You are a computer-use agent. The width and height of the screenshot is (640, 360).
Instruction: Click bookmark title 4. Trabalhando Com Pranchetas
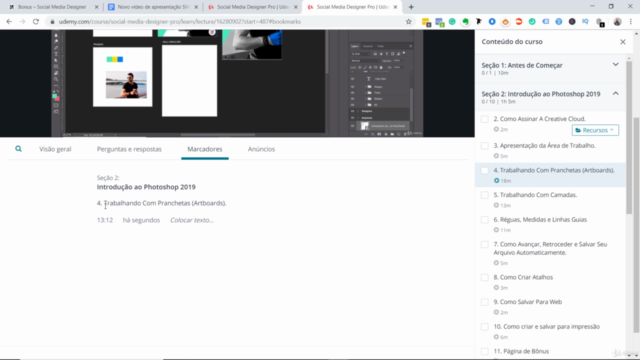pos(161,203)
